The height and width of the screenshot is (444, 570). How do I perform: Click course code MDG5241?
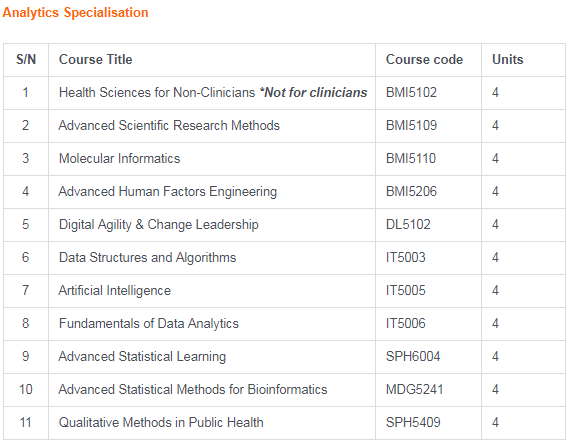[414, 390]
